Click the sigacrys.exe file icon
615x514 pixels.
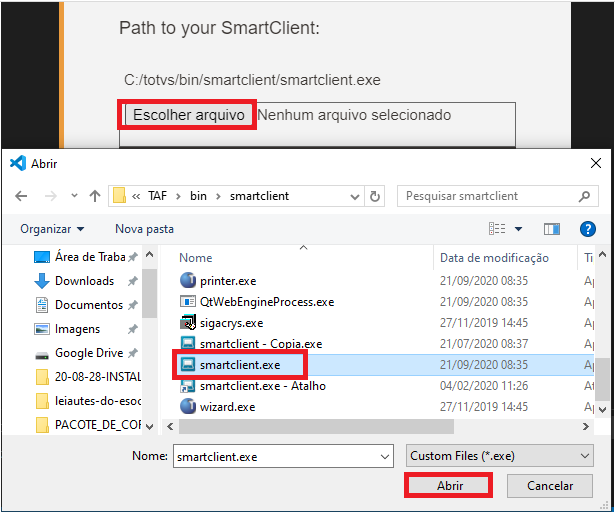click(x=188, y=323)
